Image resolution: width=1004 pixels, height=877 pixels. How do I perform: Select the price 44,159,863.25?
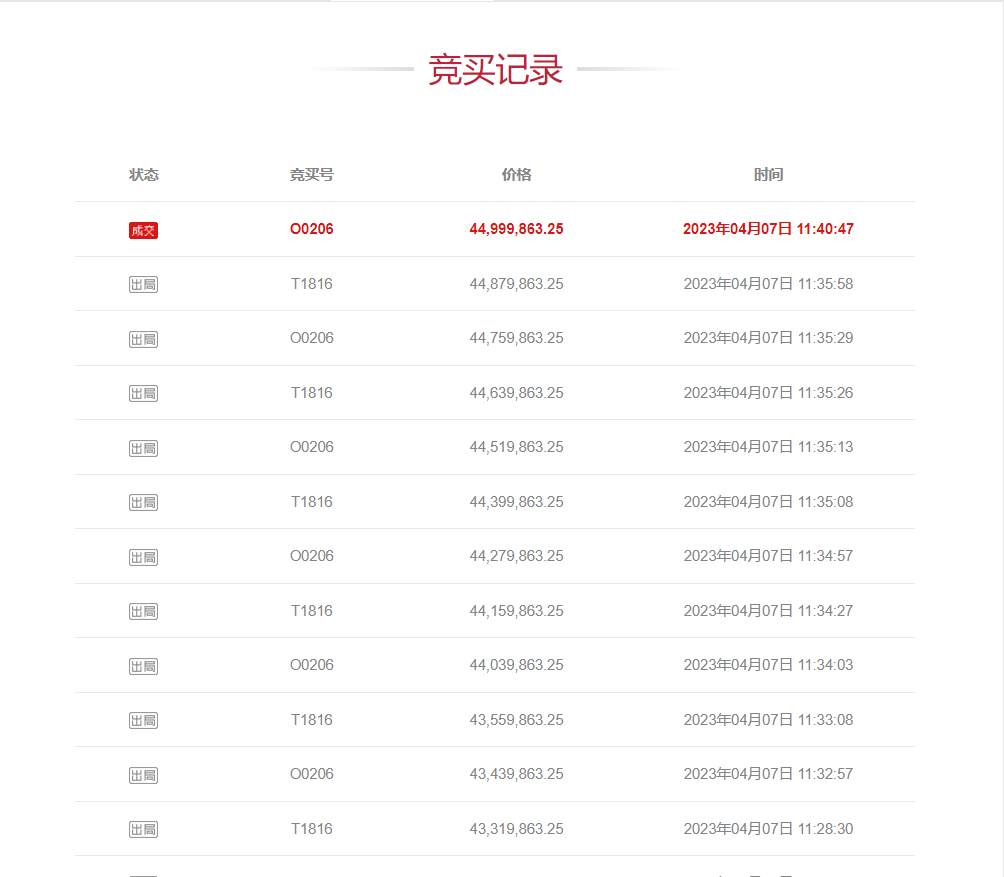(516, 611)
